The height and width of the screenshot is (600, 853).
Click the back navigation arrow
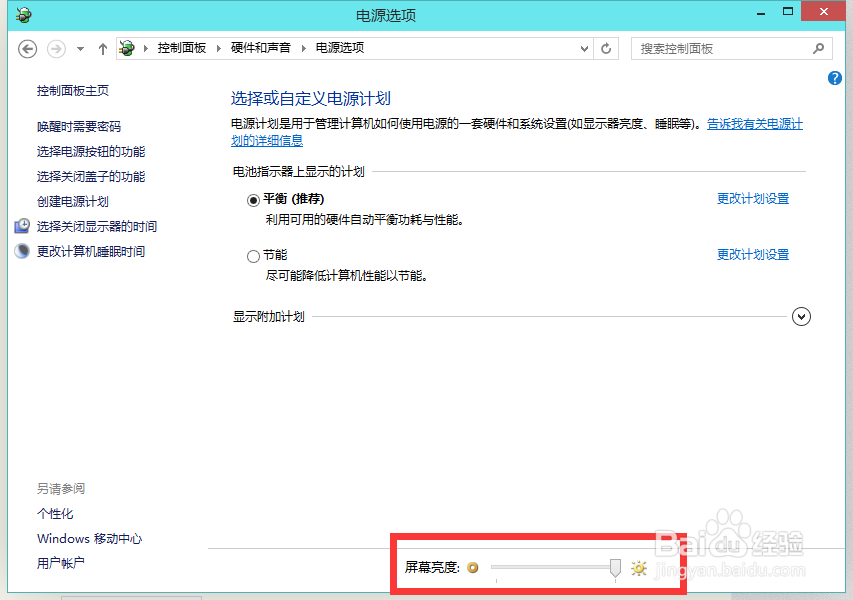[27, 48]
